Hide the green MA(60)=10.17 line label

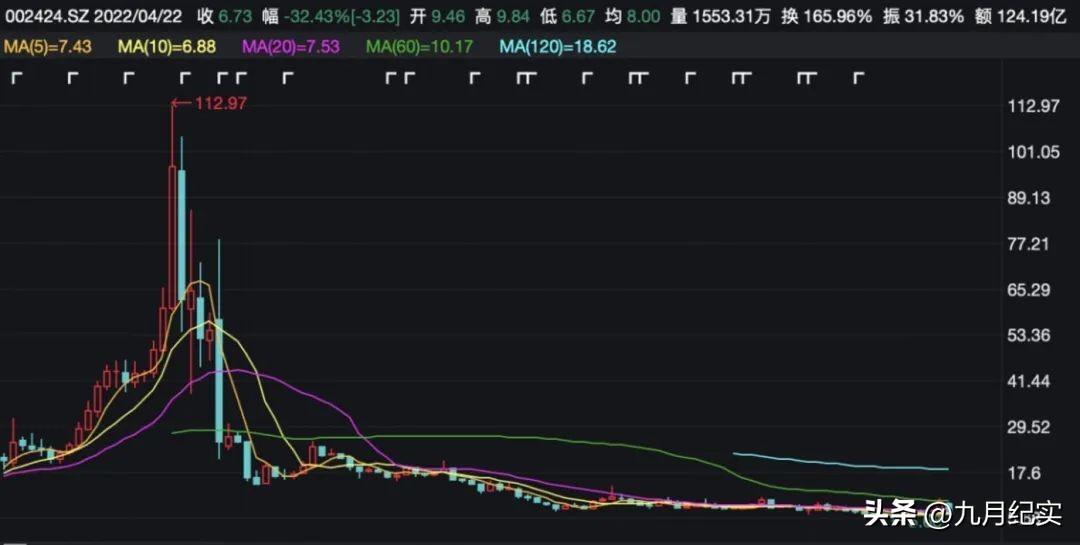[x=419, y=47]
